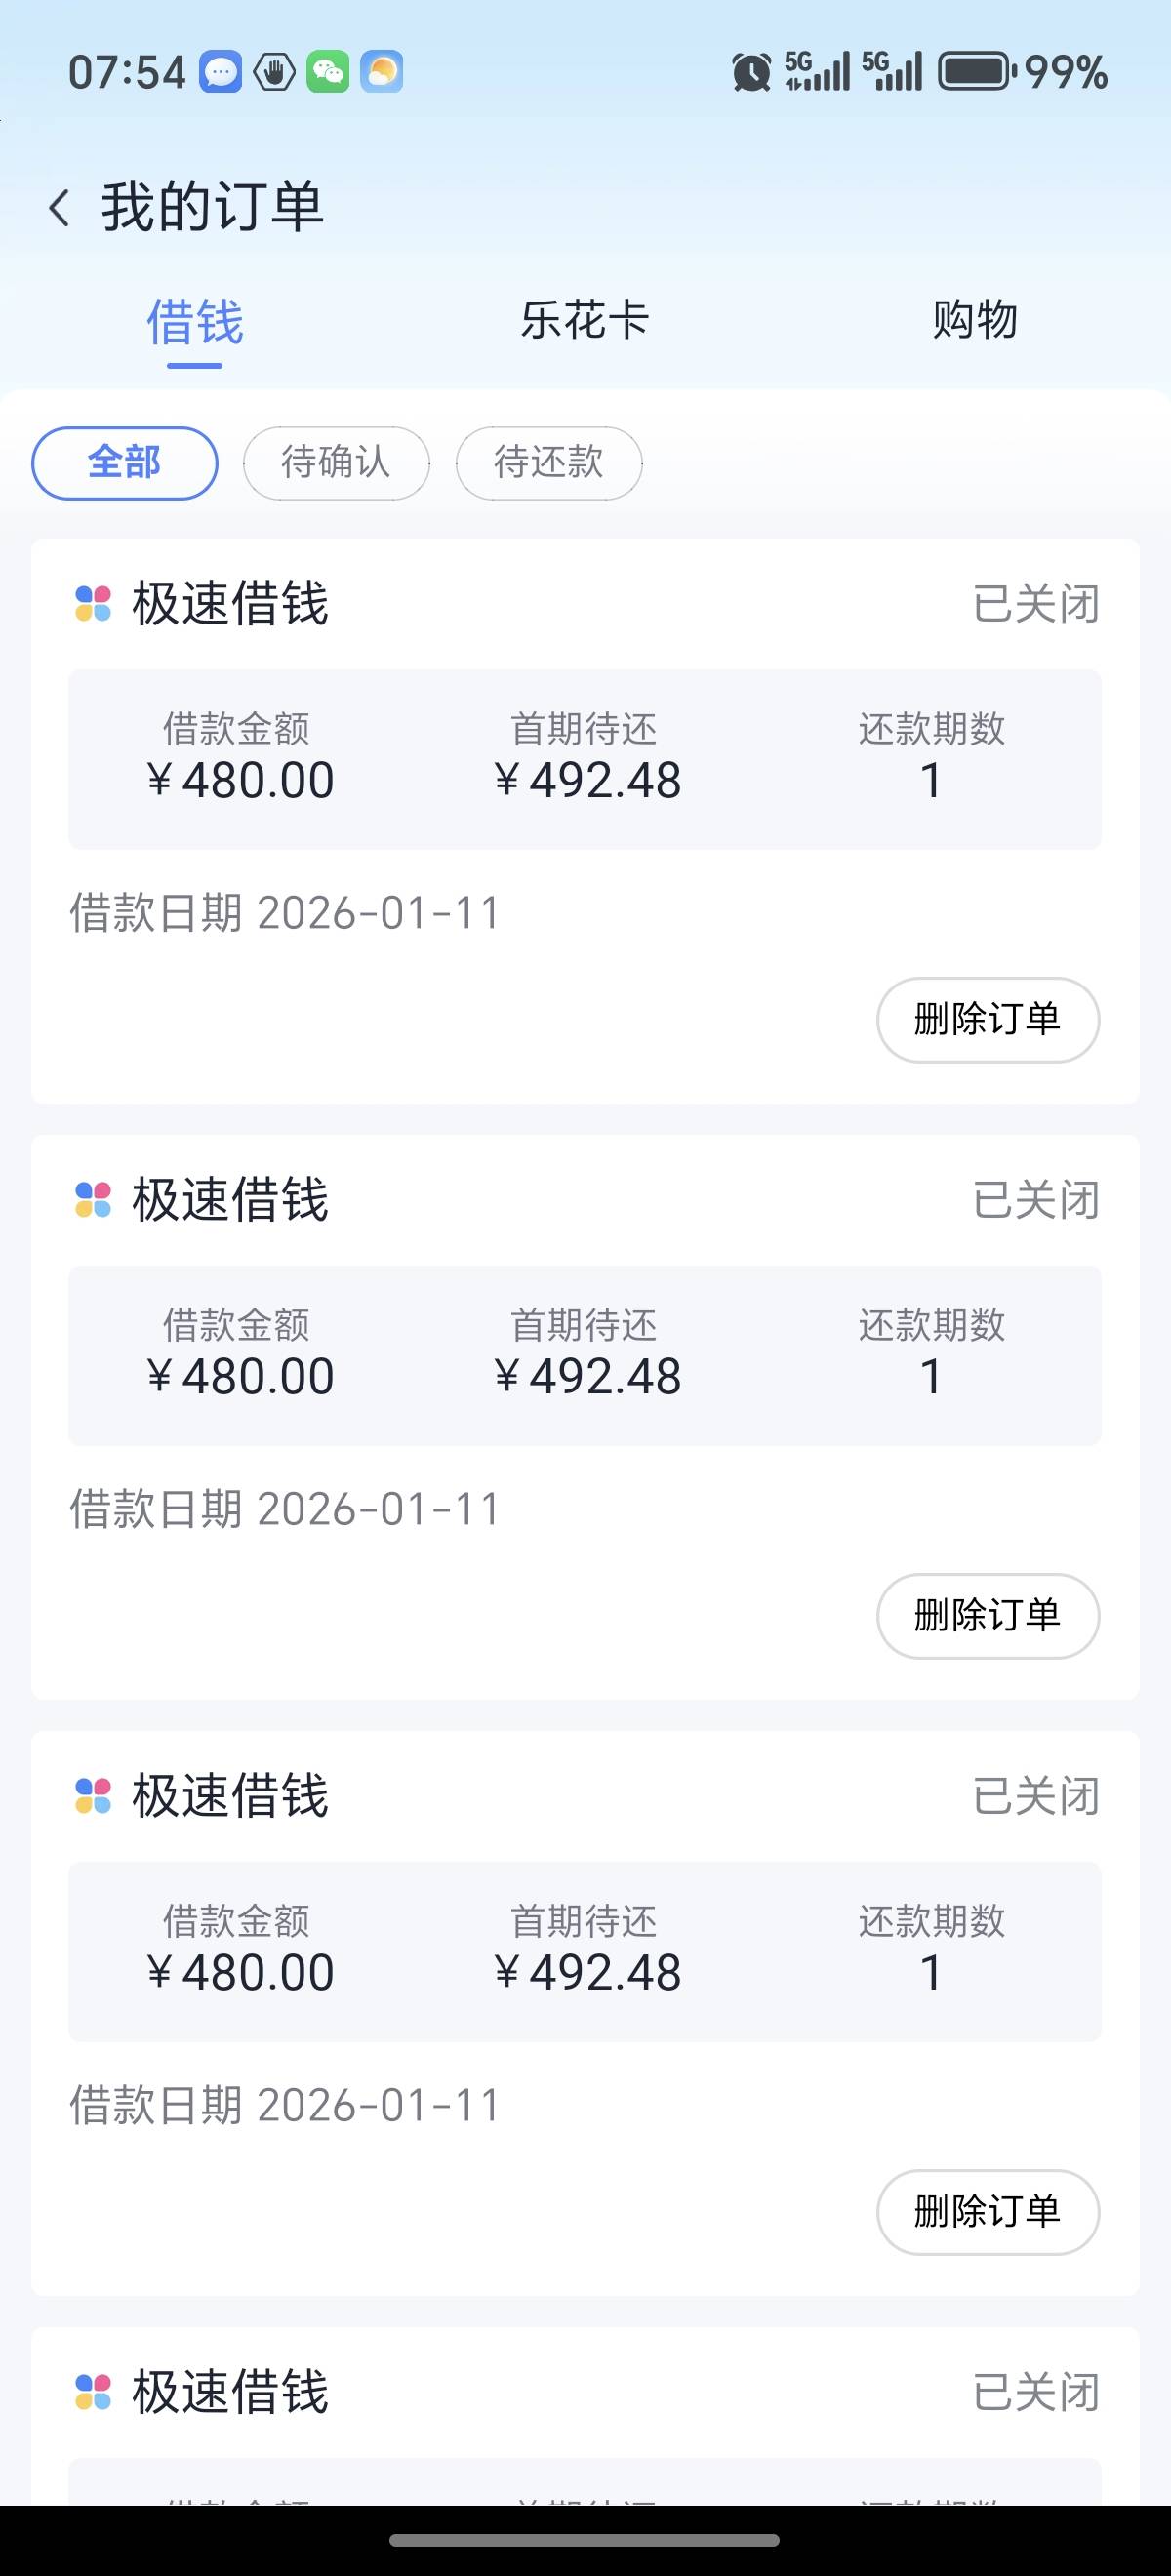Open the first order's loan details panel
This screenshot has height=2576, width=1171.
pos(585,759)
